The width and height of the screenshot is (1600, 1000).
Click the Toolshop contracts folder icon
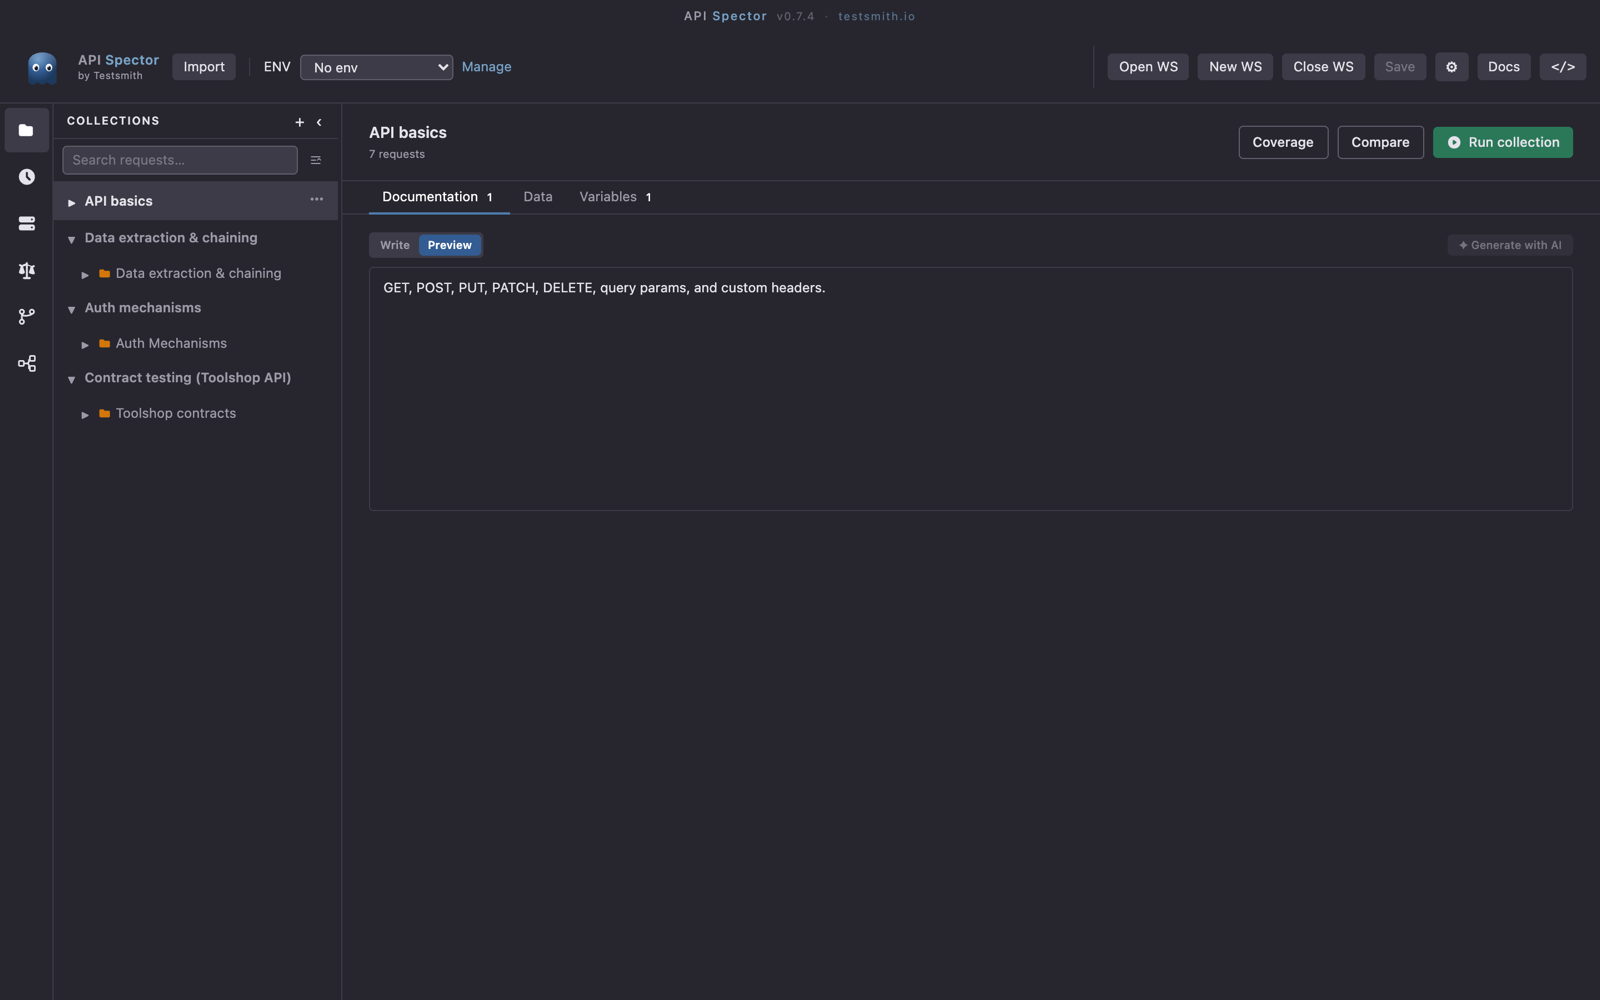point(104,414)
